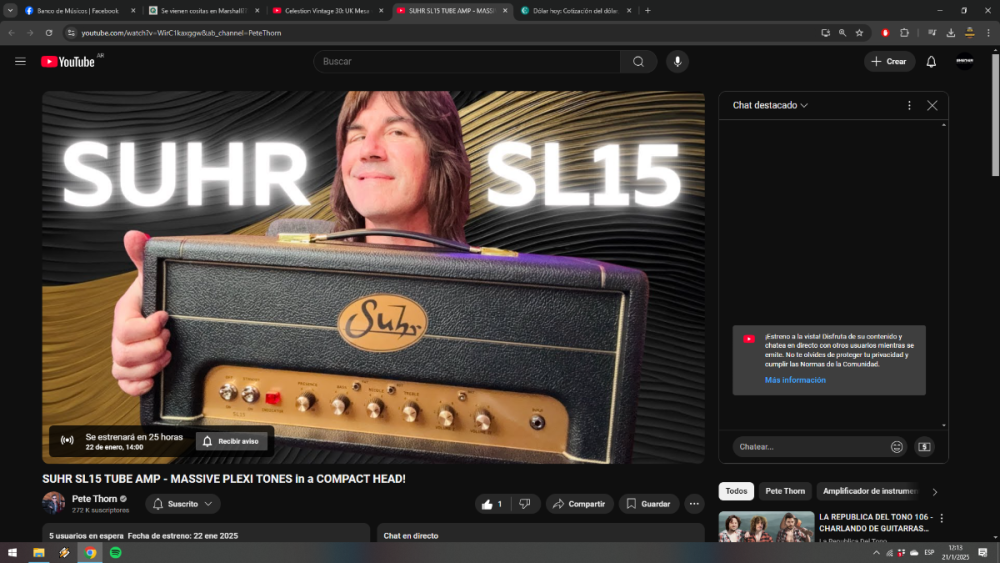This screenshot has width=1000, height=563.
Task: Open the Windows Start menu
Action: point(12,553)
